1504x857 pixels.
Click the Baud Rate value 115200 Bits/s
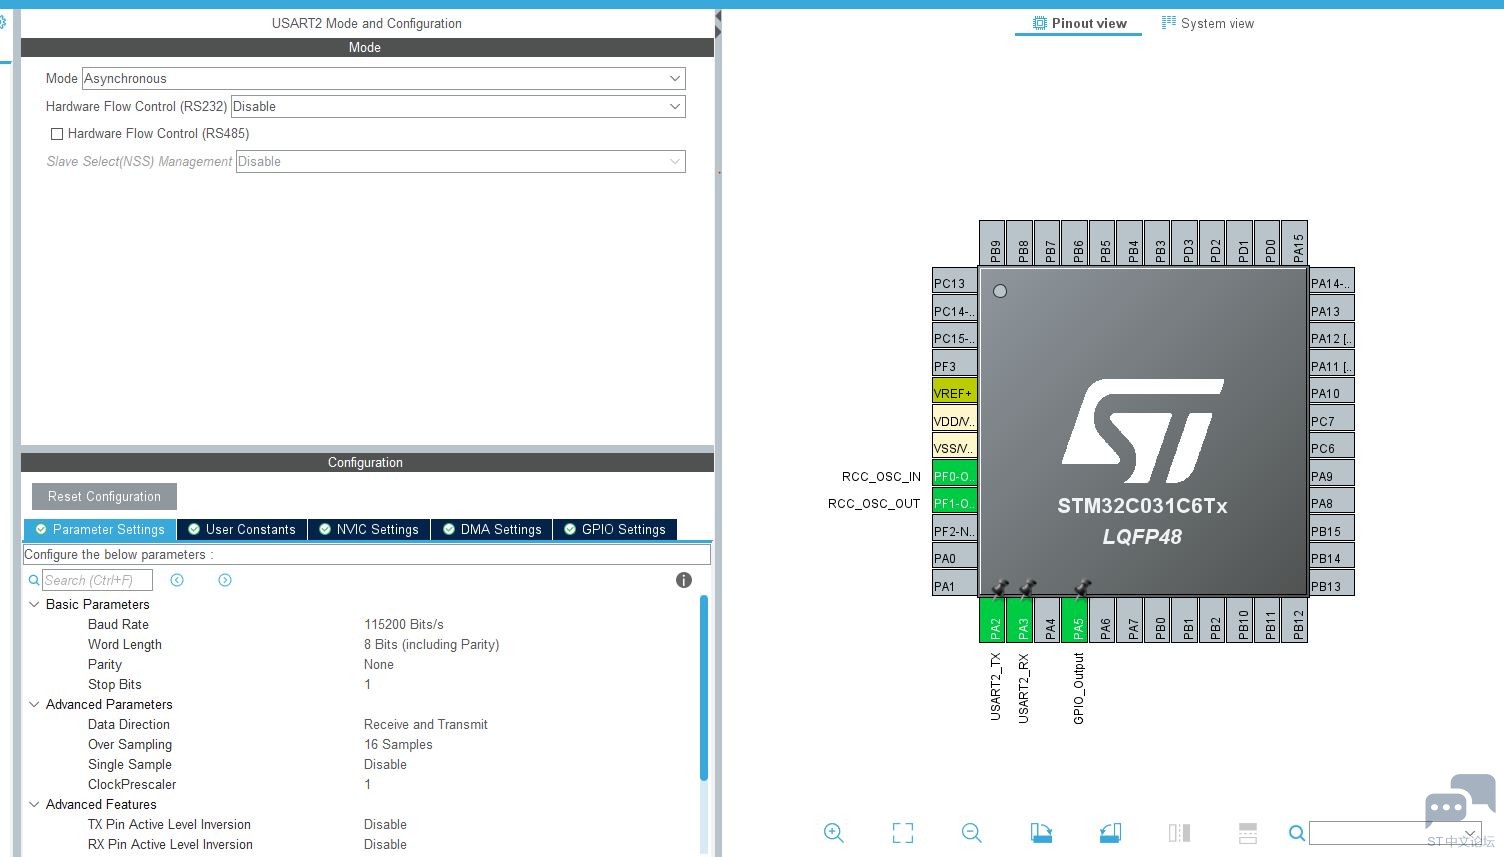pos(404,624)
